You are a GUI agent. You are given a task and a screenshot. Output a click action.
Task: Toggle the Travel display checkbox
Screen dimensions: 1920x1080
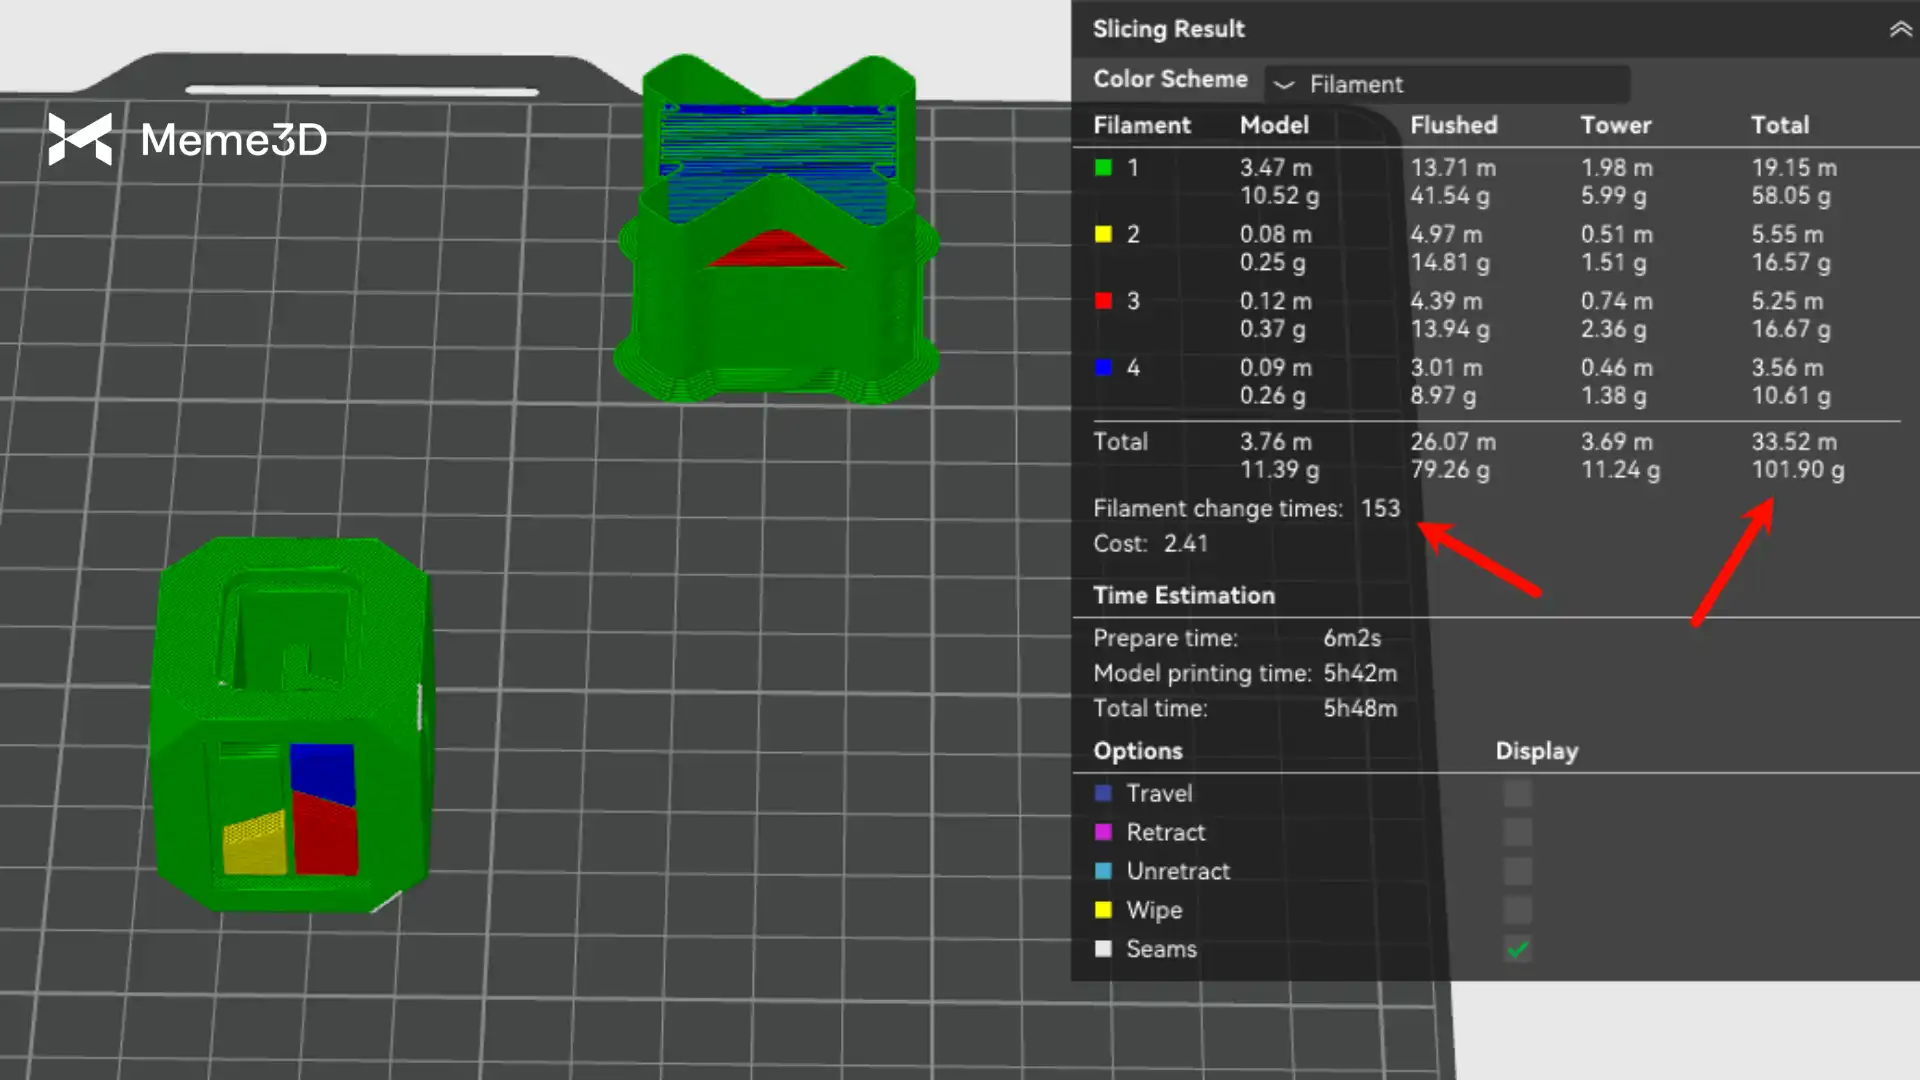[1517, 794]
